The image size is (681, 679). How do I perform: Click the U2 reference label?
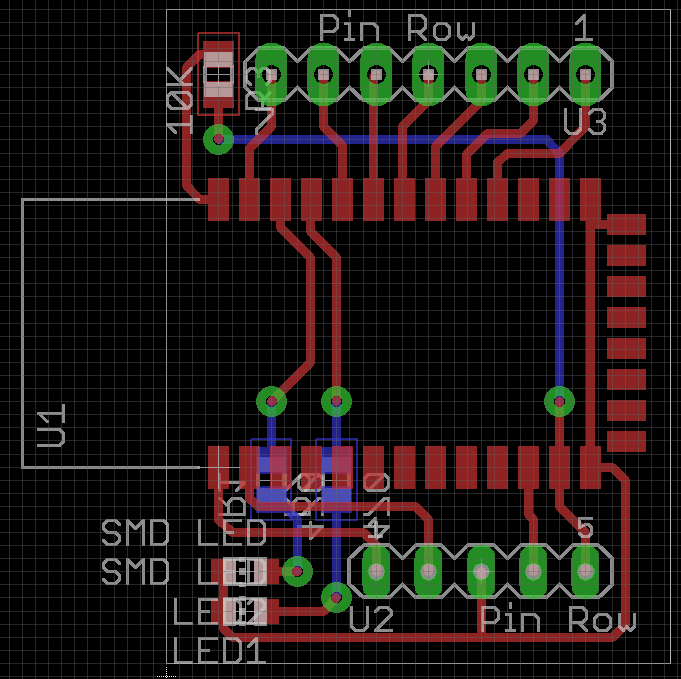pos(372,620)
